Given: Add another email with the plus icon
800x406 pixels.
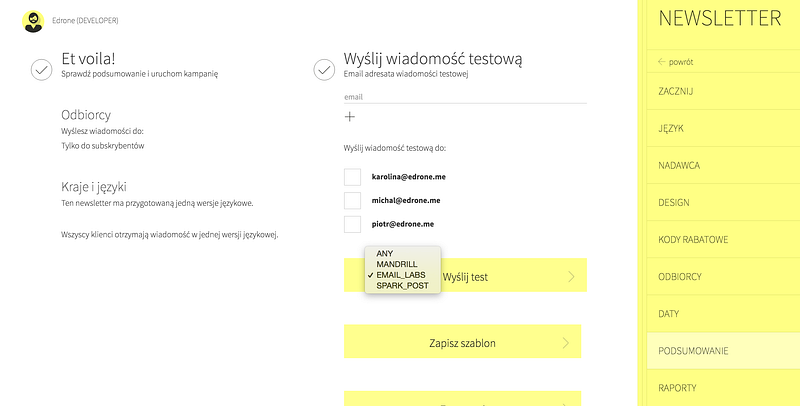Looking at the screenshot, I should click(349, 117).
